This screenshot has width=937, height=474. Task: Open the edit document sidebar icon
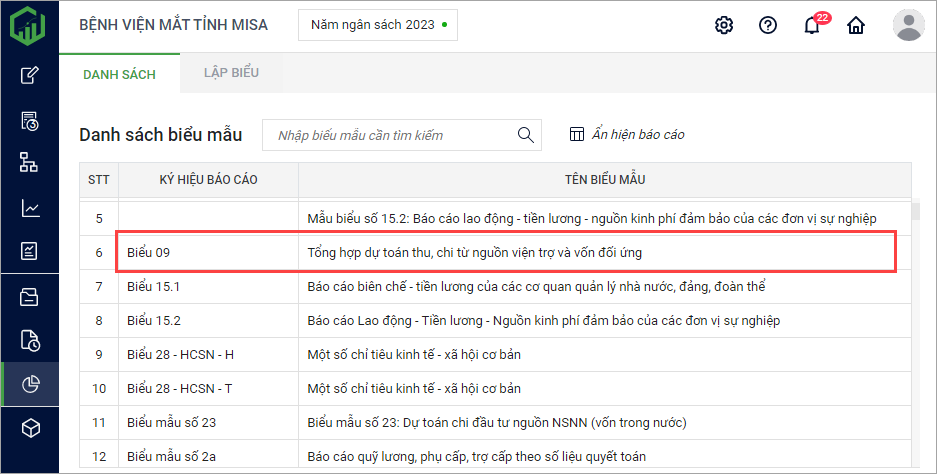pyautogui.click(x=30, y=75)
